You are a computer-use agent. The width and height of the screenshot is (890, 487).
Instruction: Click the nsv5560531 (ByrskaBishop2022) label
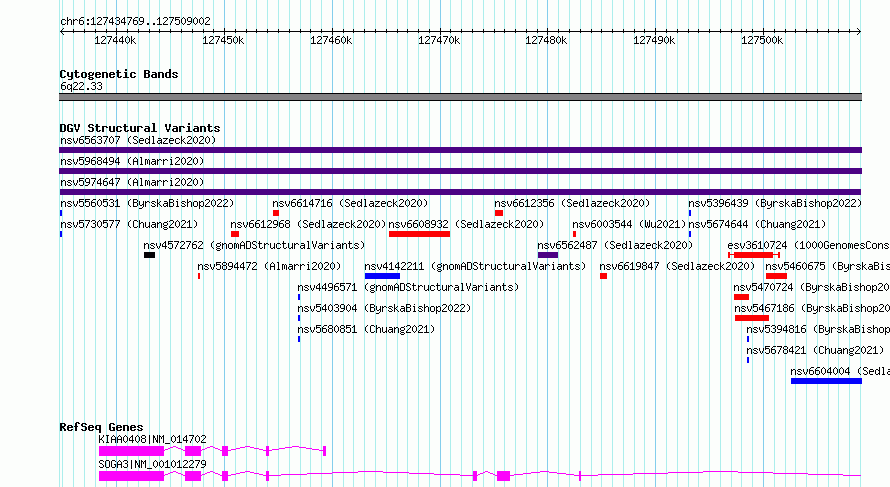click(x=147, y=203)
